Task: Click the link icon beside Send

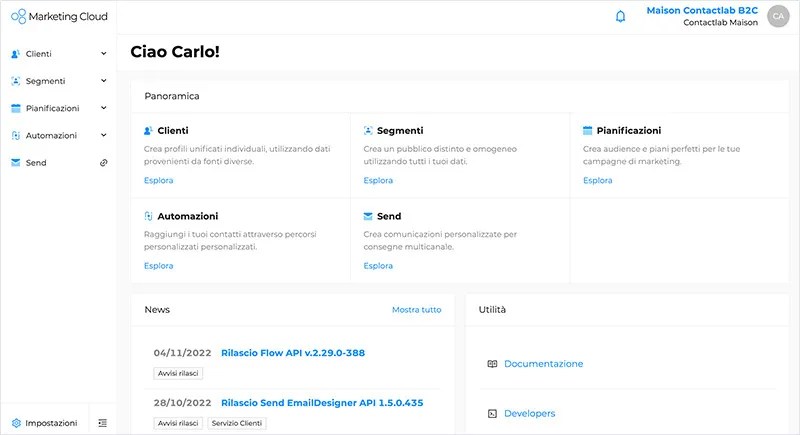Action: (x=104, y=162)
